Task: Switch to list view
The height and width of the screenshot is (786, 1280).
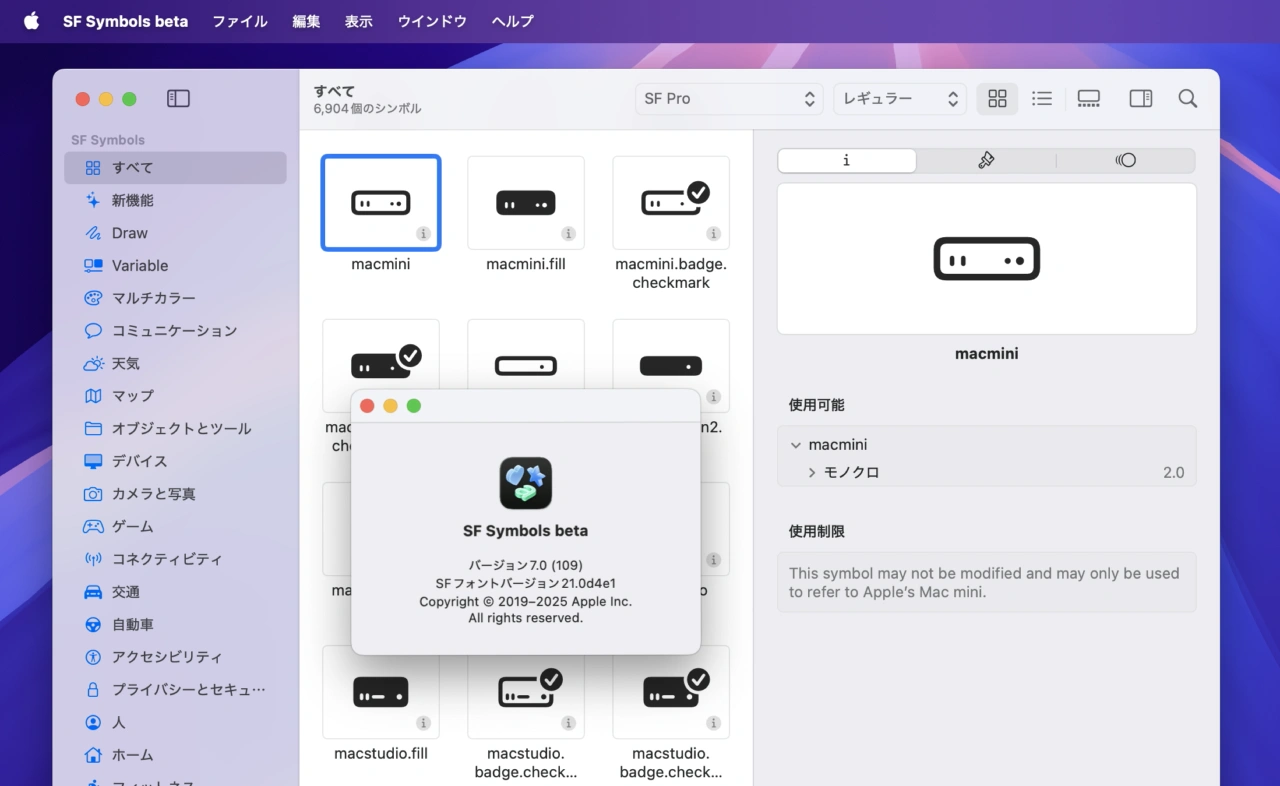Action: (1042, 98)
